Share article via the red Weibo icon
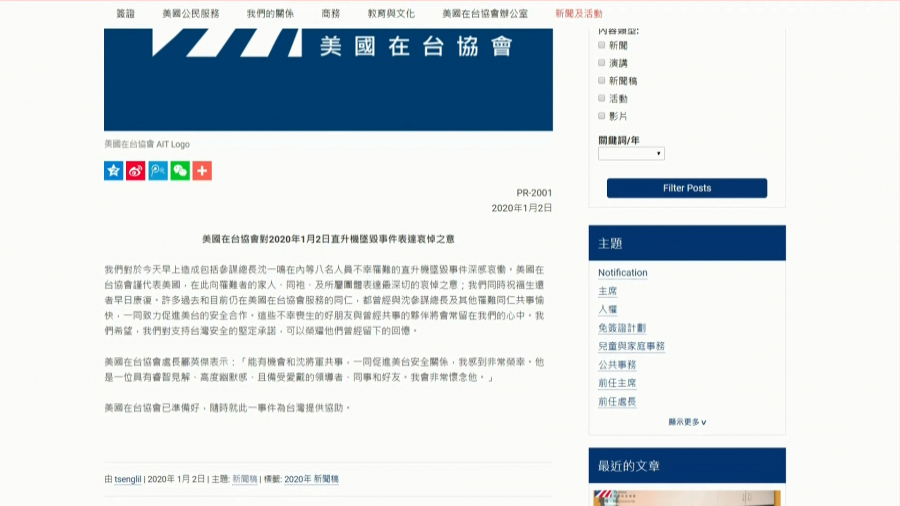900x506 pixels. click(135, 170)
